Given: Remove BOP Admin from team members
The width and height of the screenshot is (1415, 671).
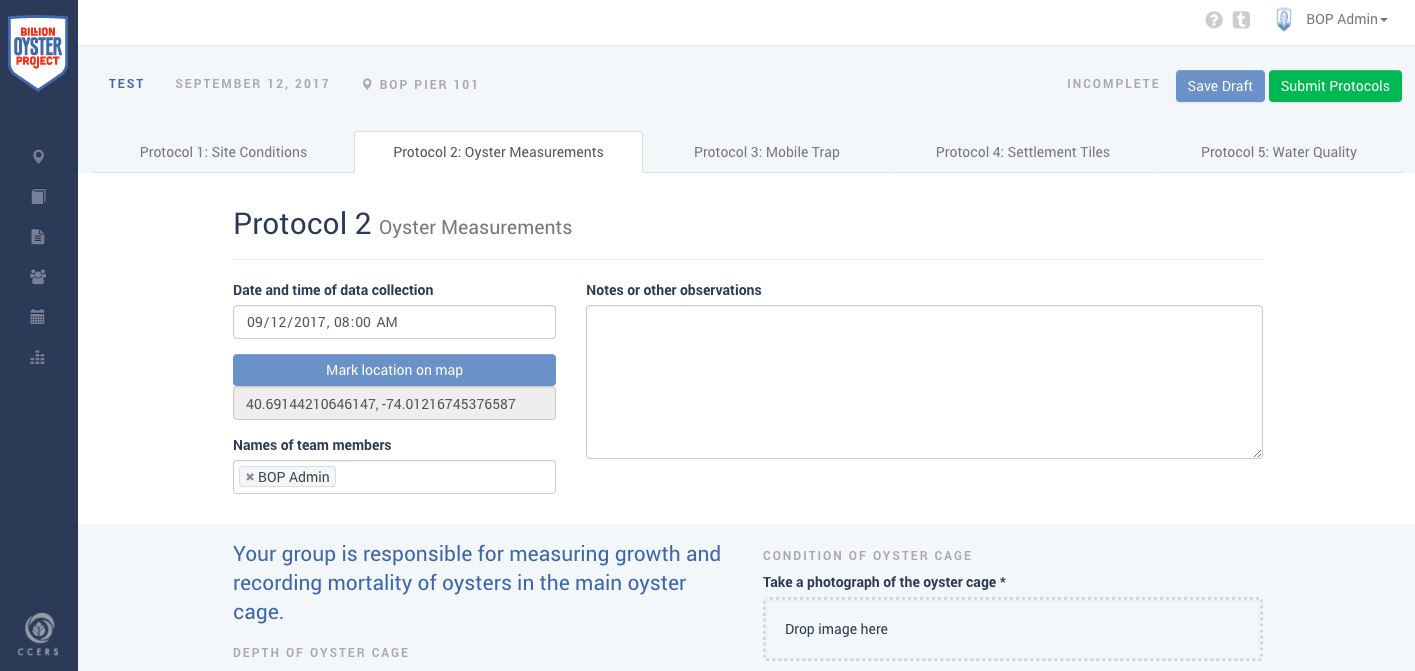Looking at the screenshot, I should [x=250, y=478].
